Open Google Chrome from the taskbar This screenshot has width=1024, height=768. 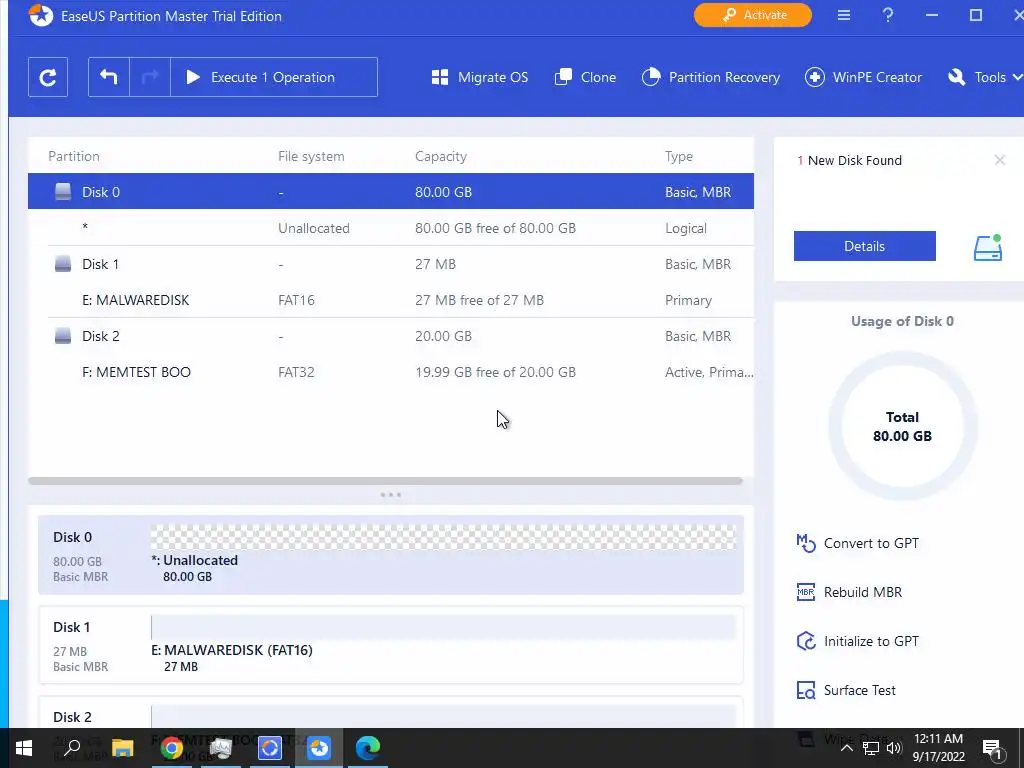172,748
